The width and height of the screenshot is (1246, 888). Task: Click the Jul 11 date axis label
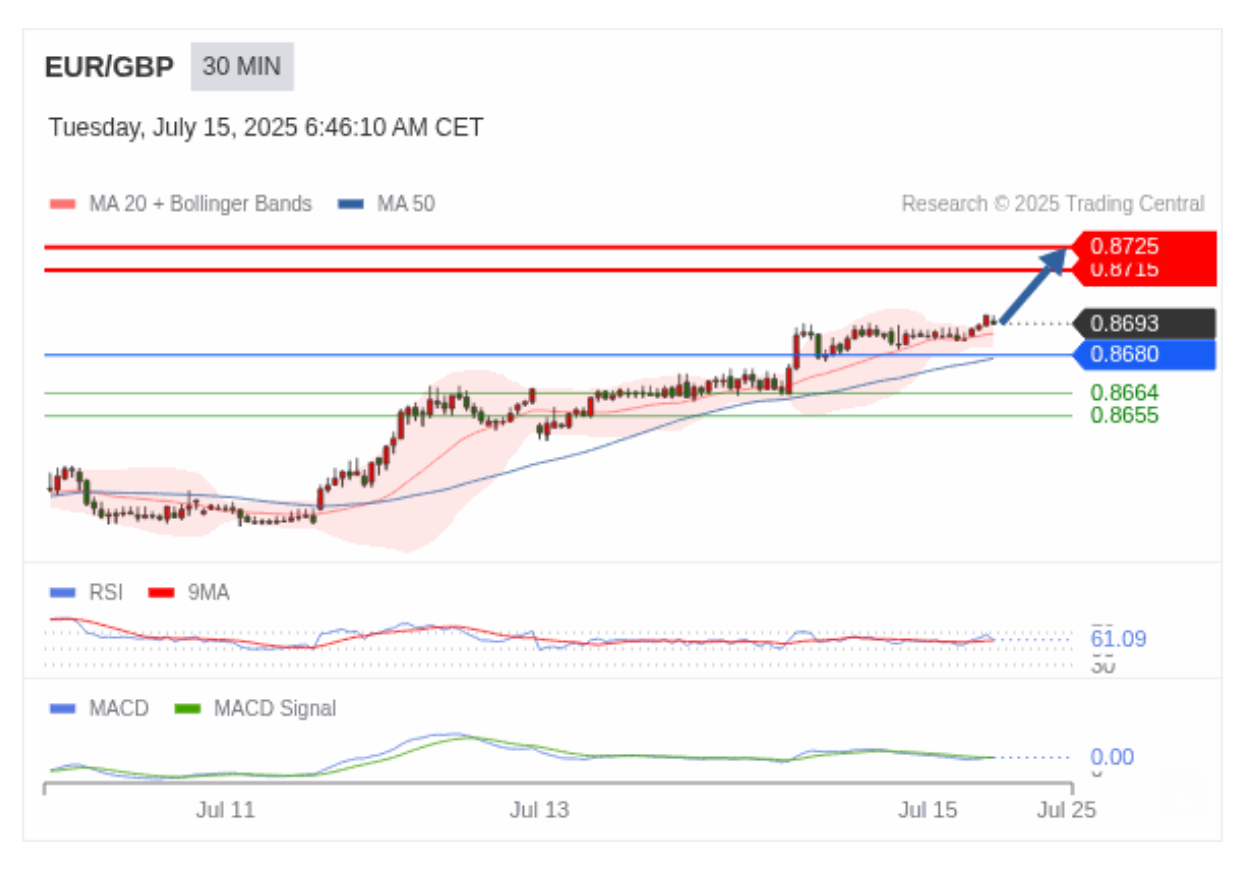(x=225, y=810)
